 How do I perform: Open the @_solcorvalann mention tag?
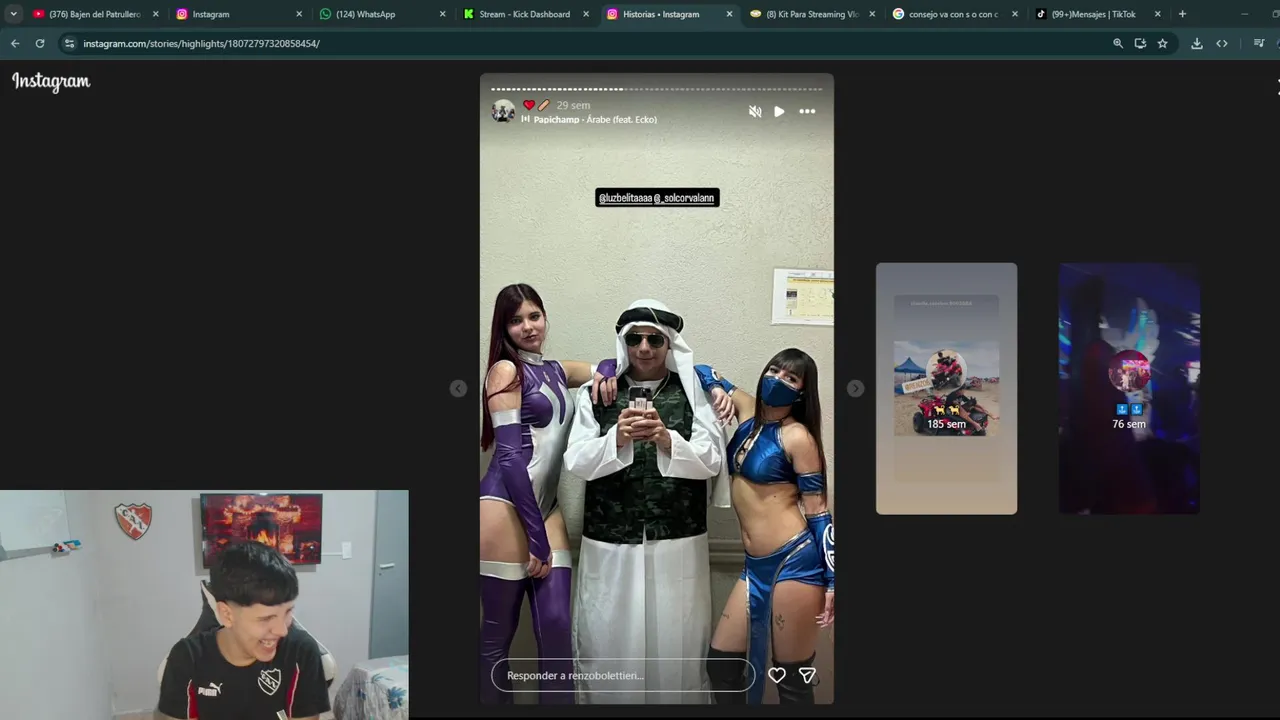click(x=684, y=198)
